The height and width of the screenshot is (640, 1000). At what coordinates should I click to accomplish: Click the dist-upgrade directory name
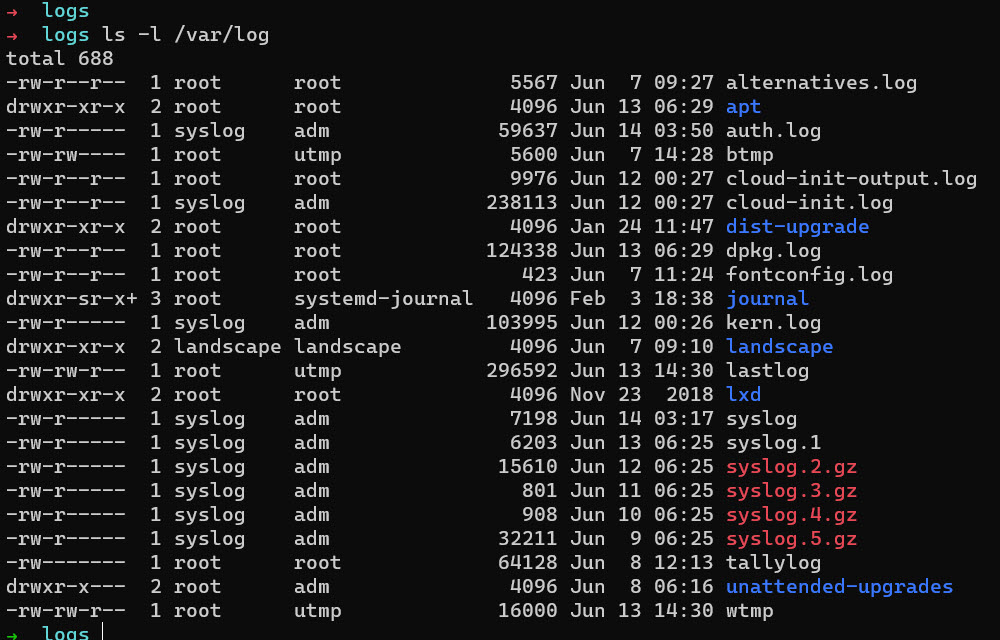[x=797, y=227]
